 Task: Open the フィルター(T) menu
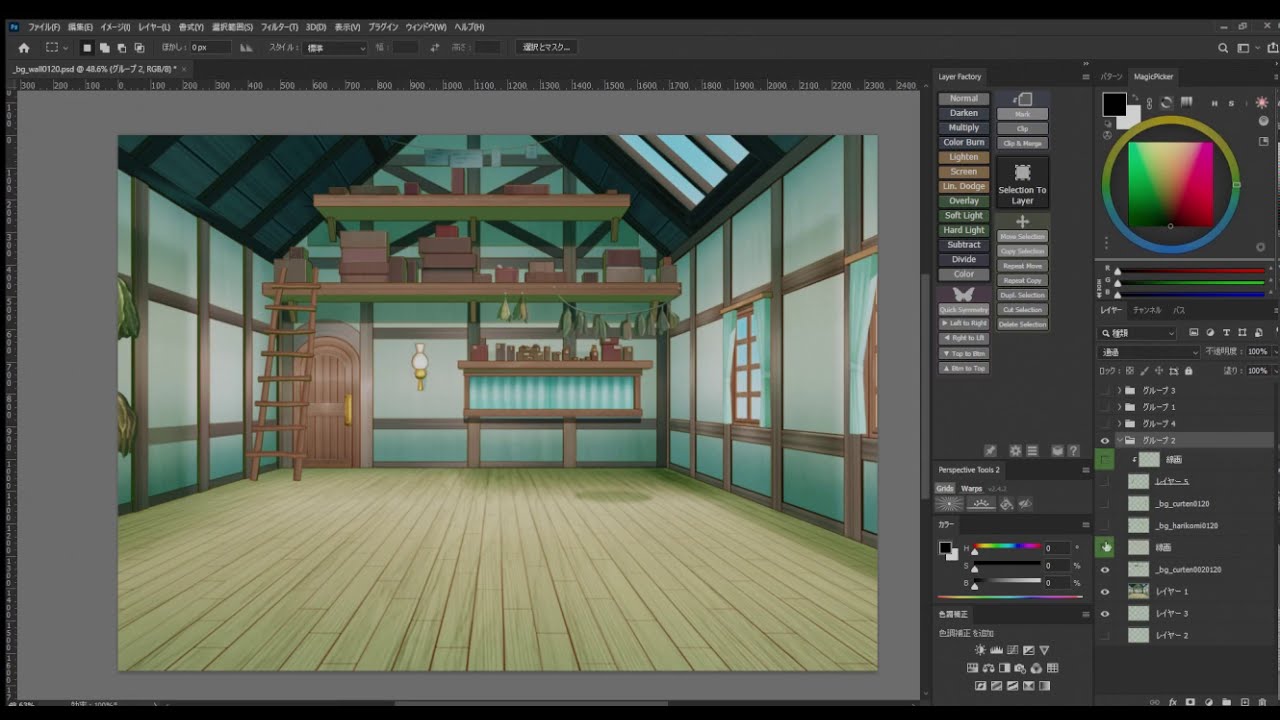pyautogui.click(x=279, y=27)
